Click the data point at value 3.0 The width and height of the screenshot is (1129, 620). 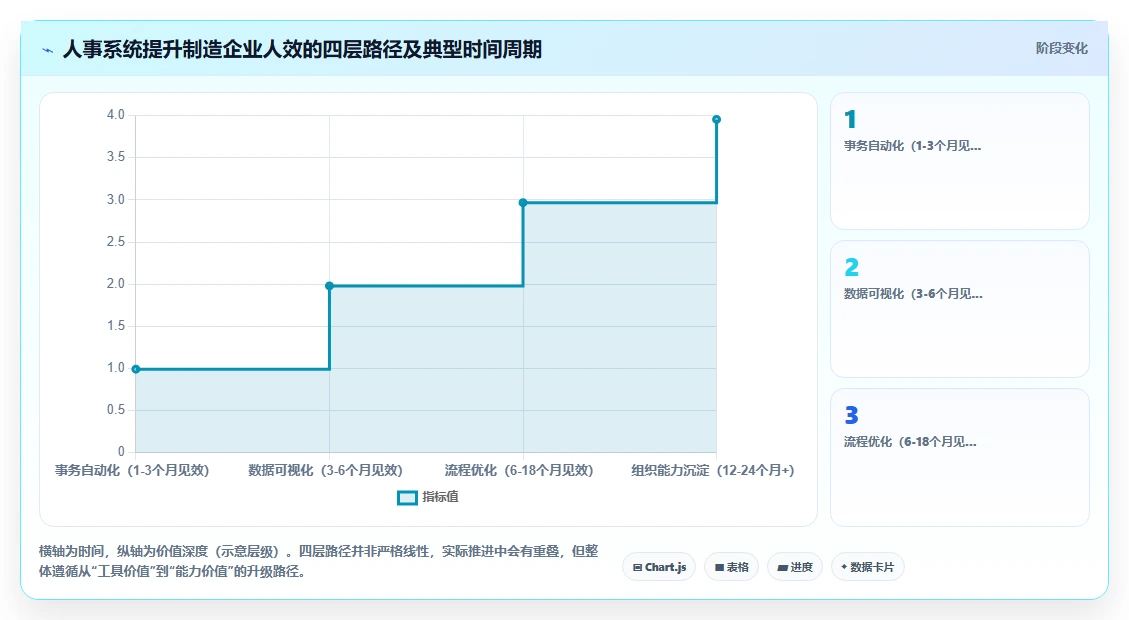click(x=523, y=202)
